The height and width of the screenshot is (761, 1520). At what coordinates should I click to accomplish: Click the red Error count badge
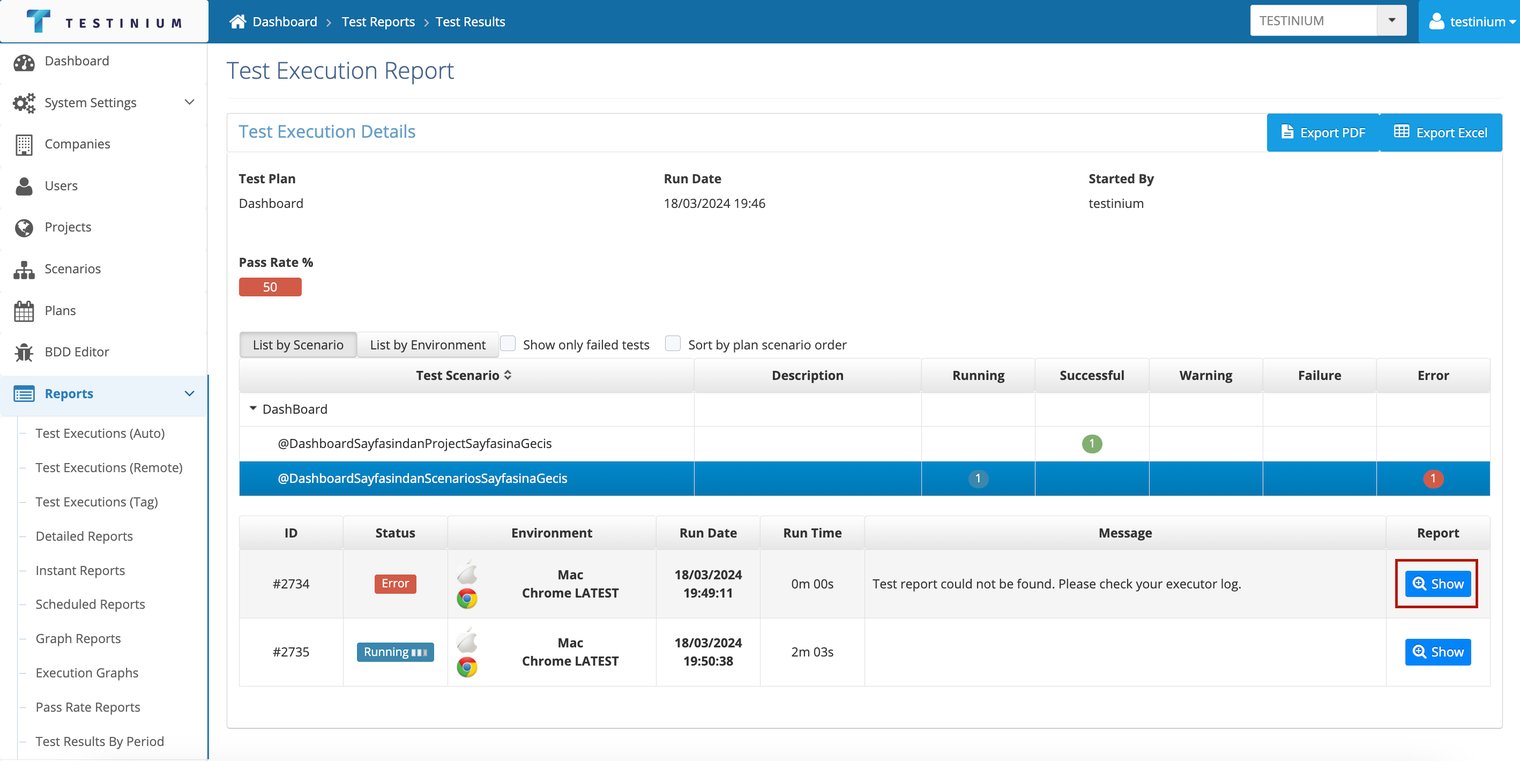[1433, 479]
